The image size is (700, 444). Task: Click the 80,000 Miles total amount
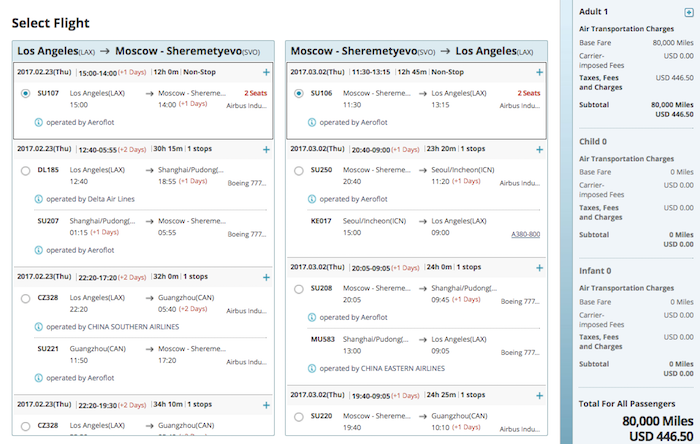tap(658, 421)
